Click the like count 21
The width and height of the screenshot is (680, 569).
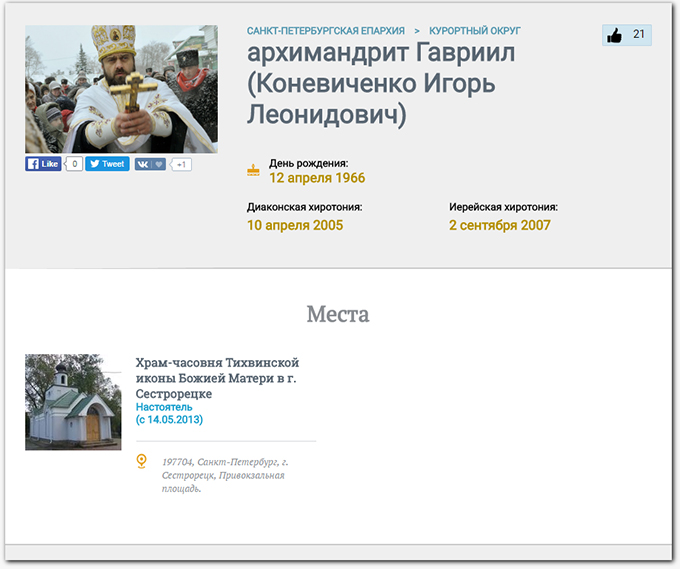[639, 34]
